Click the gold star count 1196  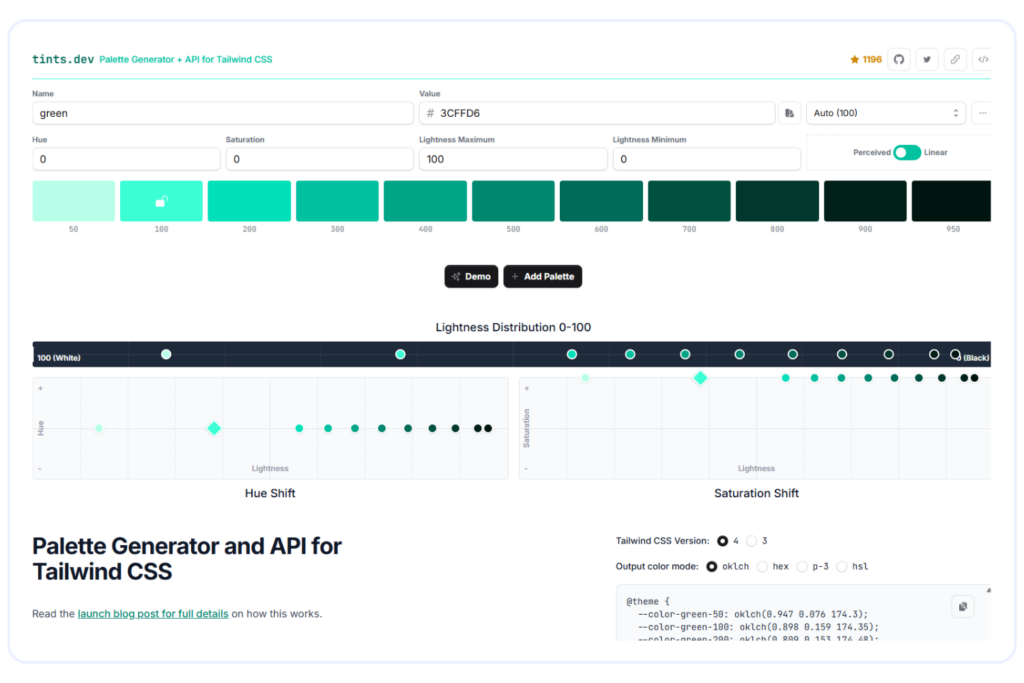point(866,59)
